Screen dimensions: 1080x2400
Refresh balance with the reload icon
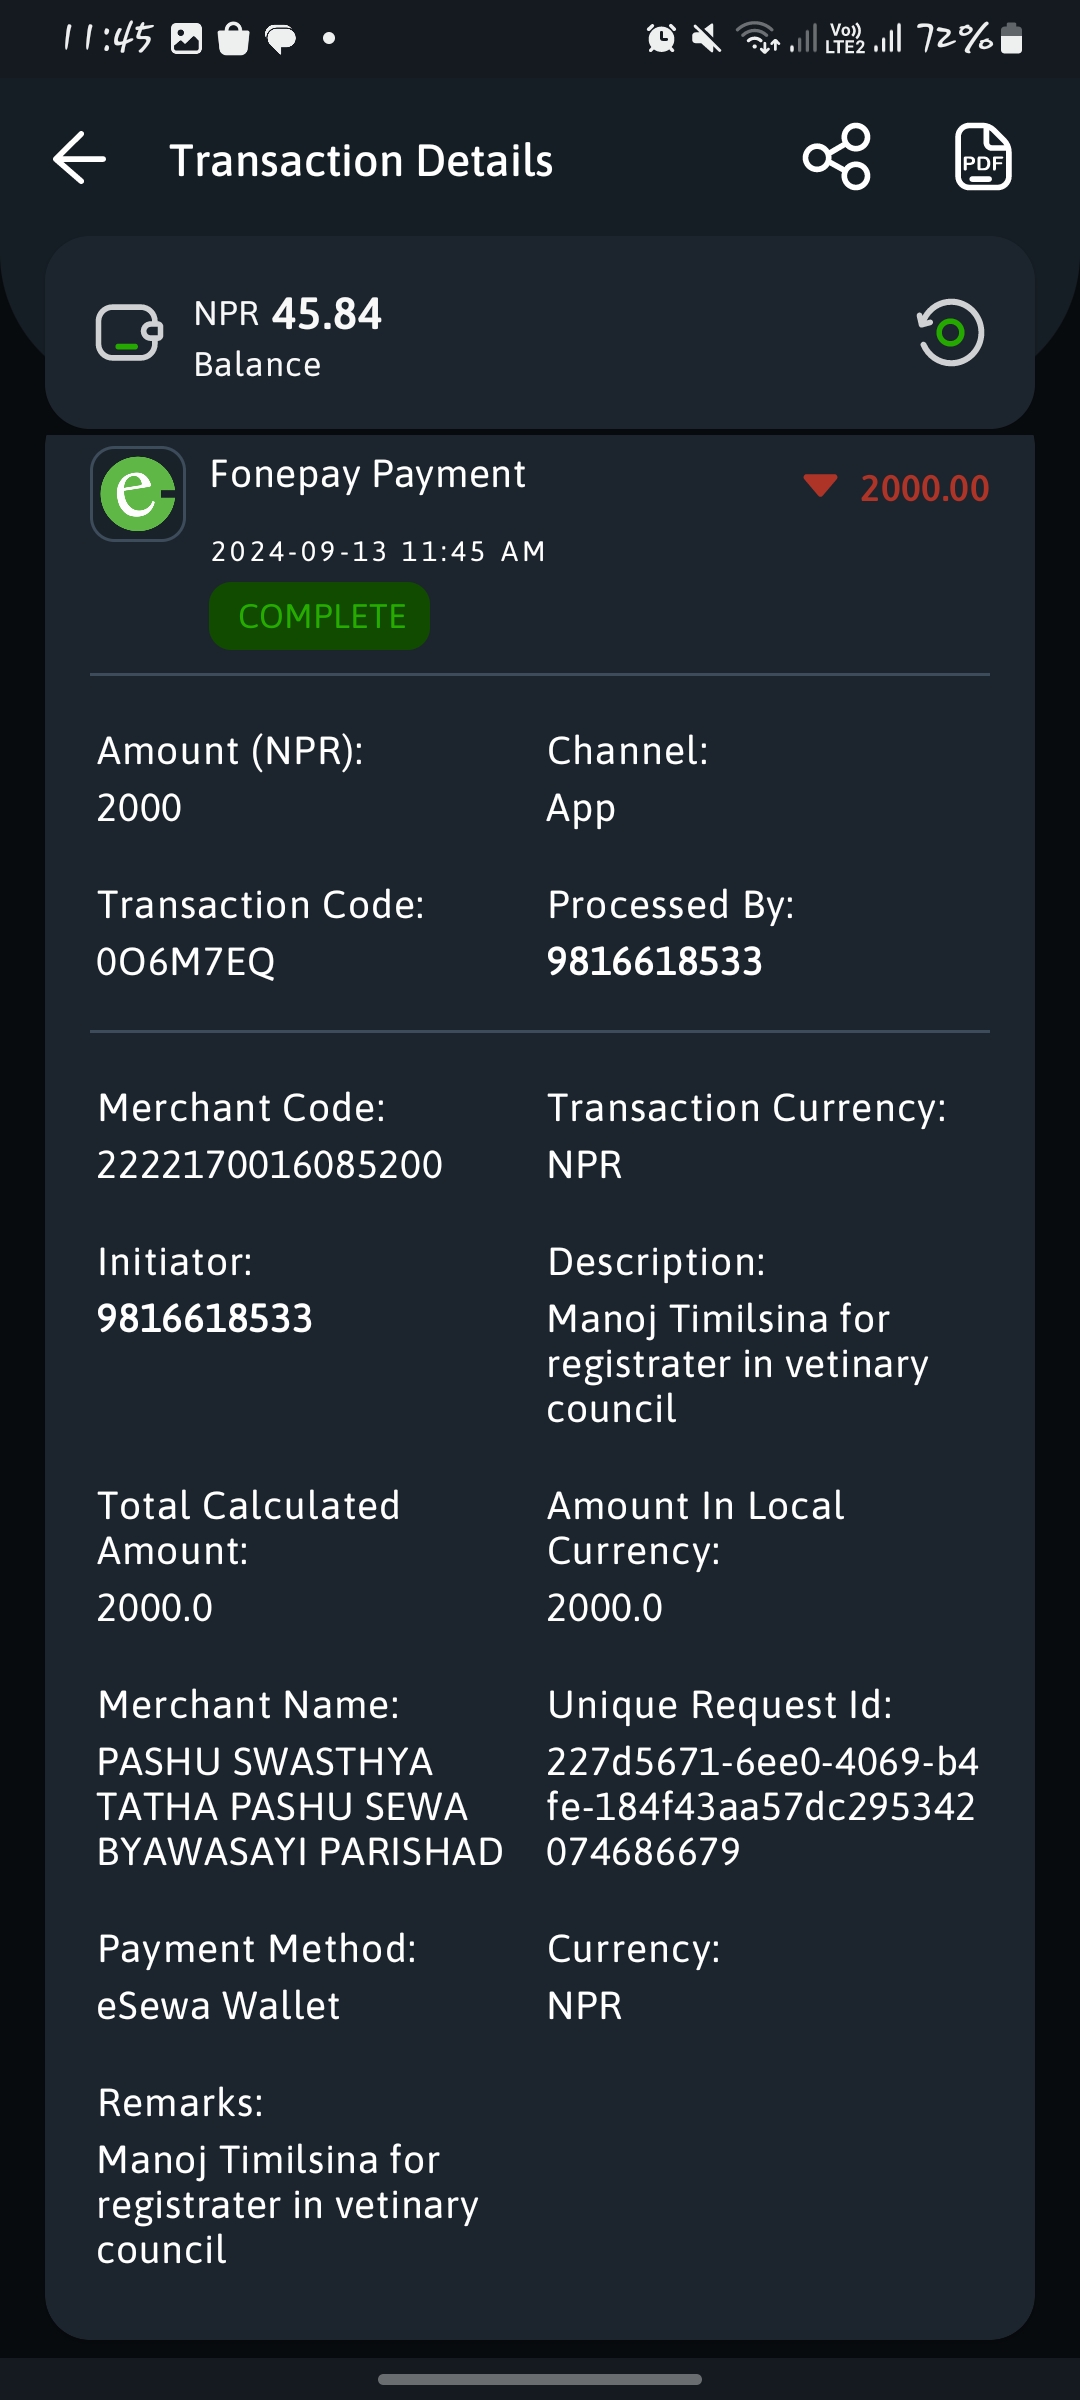tap(950, 332)
